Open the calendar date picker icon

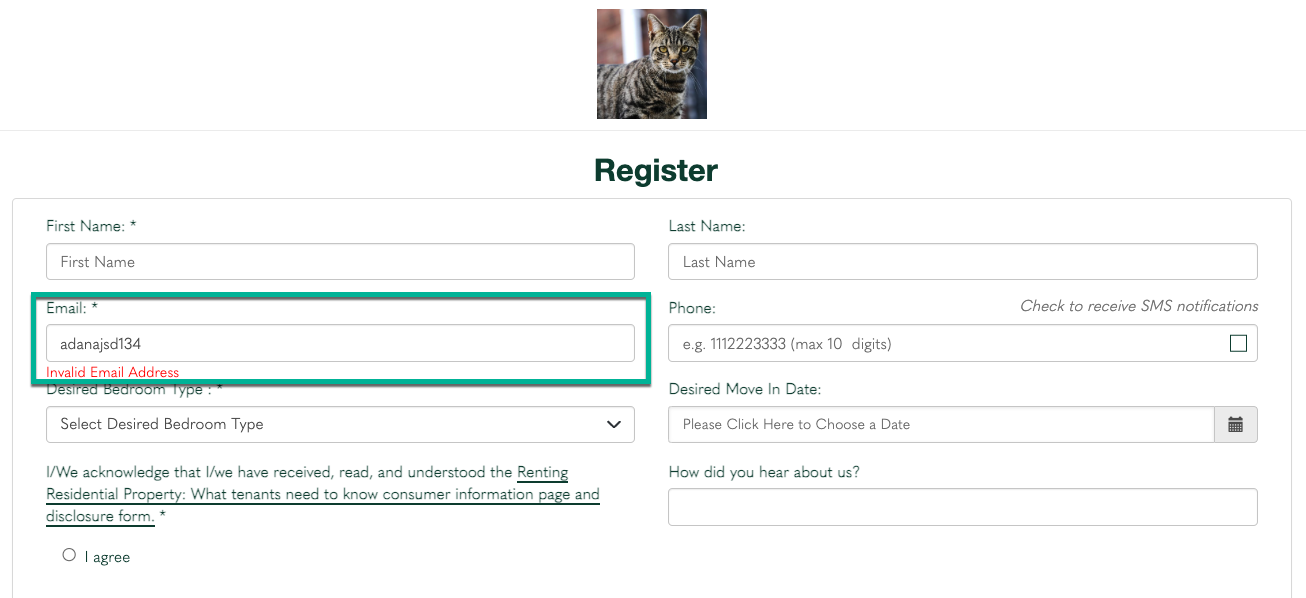coord(1236,424)
